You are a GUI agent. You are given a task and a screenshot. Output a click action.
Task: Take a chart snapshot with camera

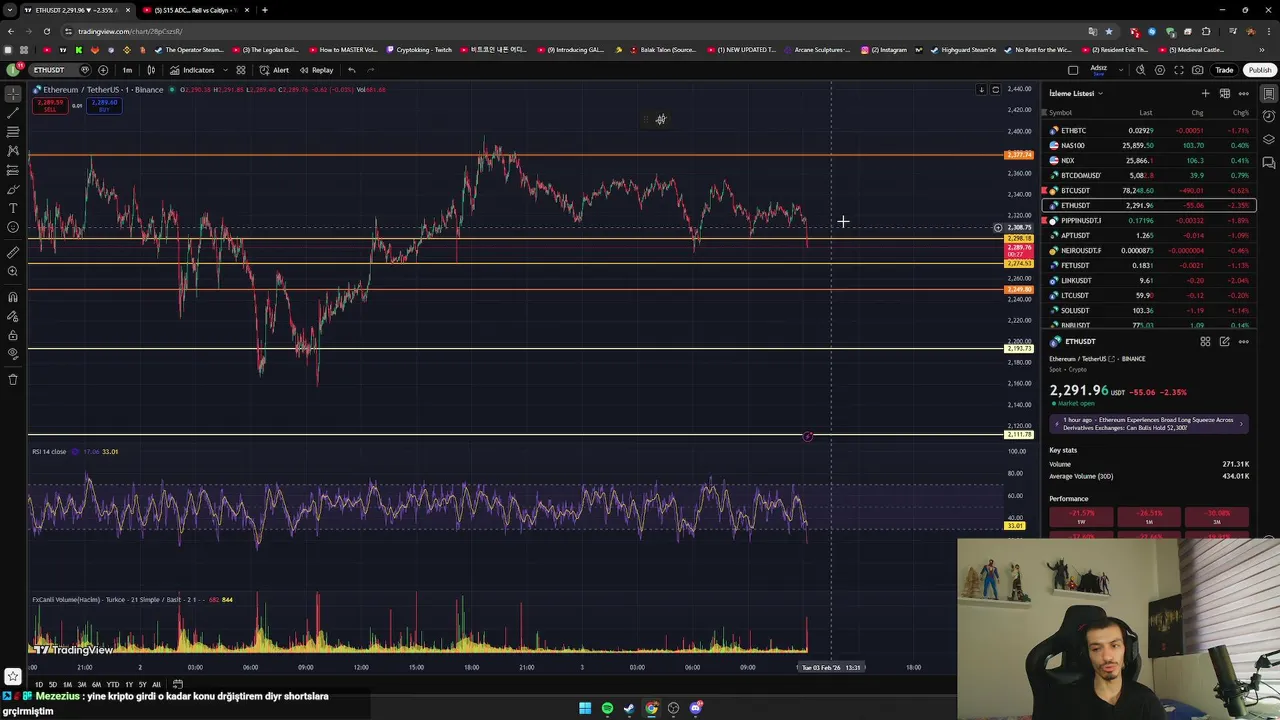coord(1198,70)
